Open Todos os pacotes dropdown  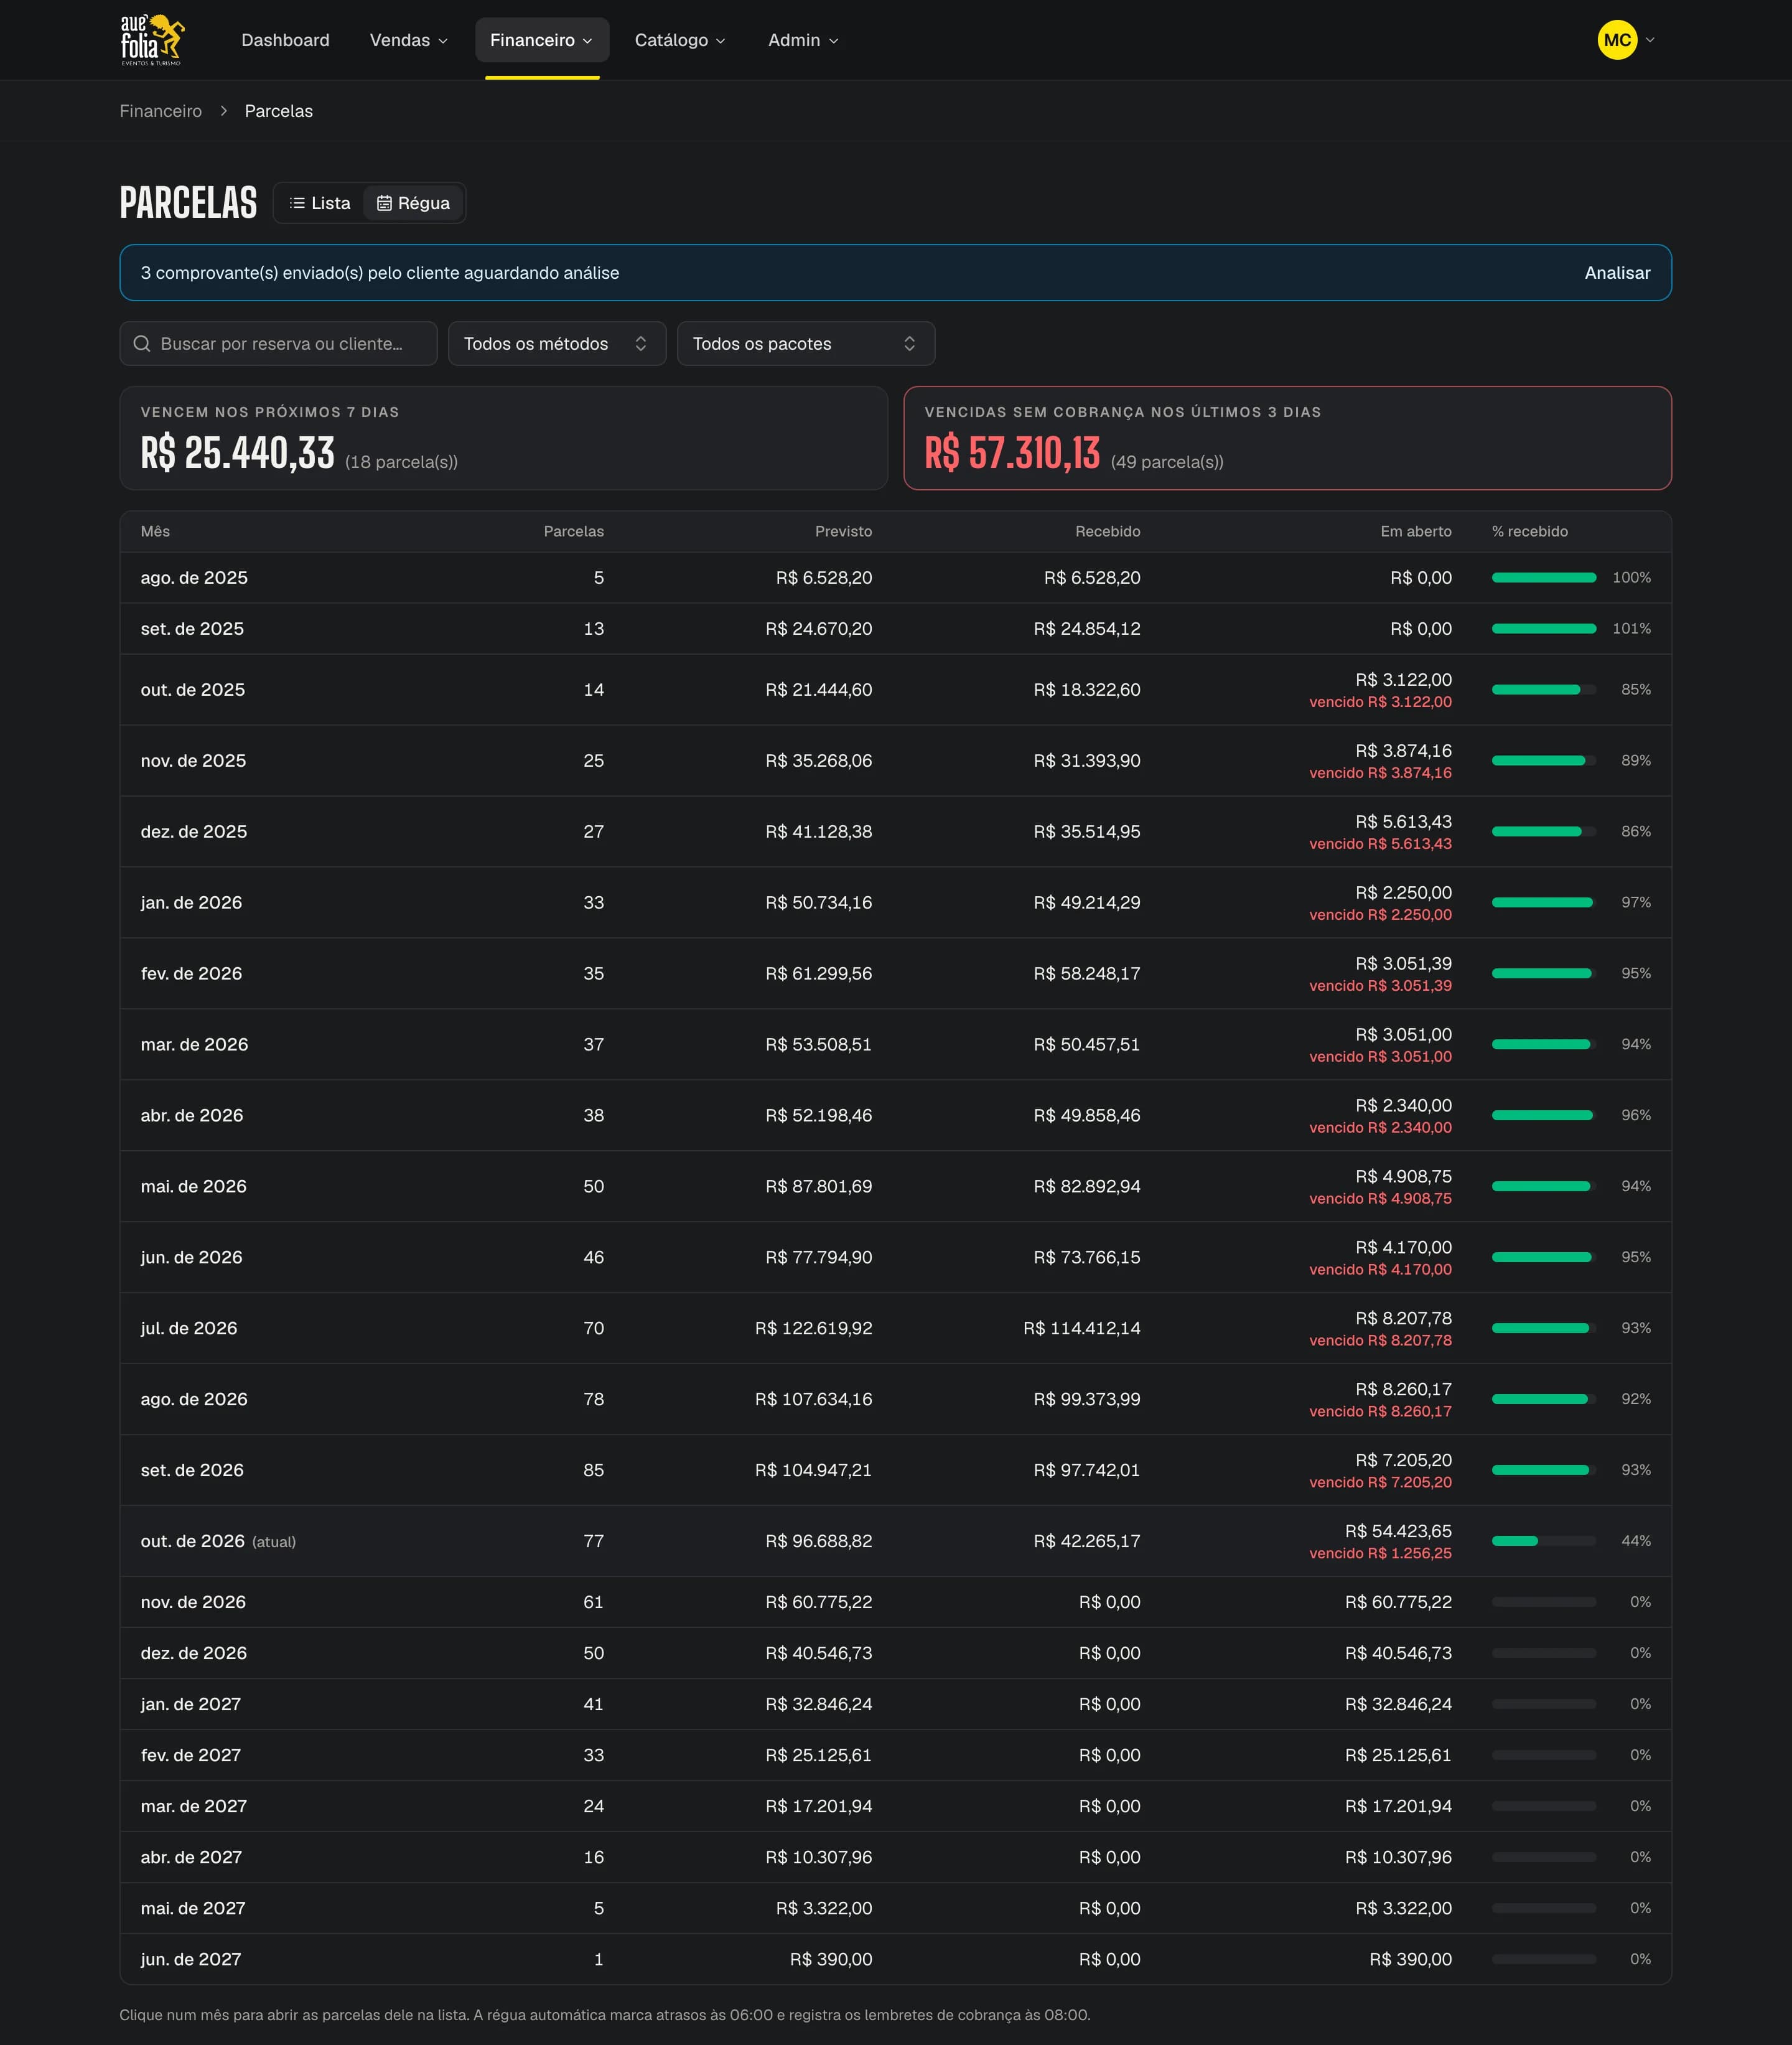pos(806,344)
